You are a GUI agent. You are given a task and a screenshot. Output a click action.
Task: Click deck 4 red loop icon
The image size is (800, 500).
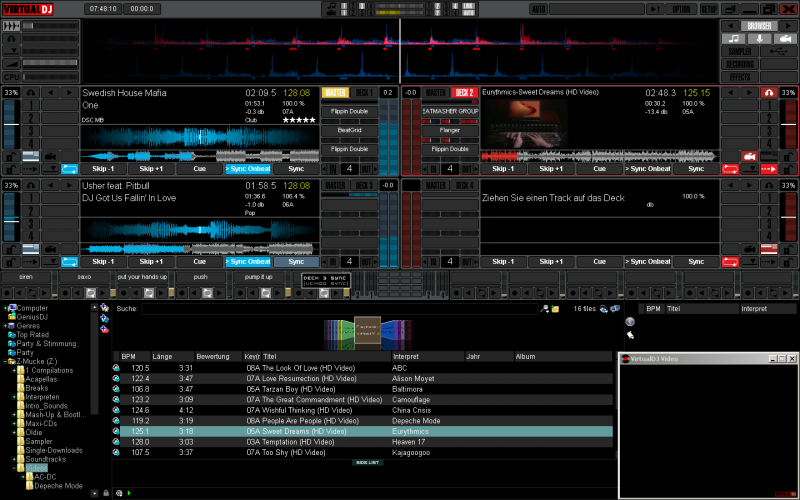[730, 262]
